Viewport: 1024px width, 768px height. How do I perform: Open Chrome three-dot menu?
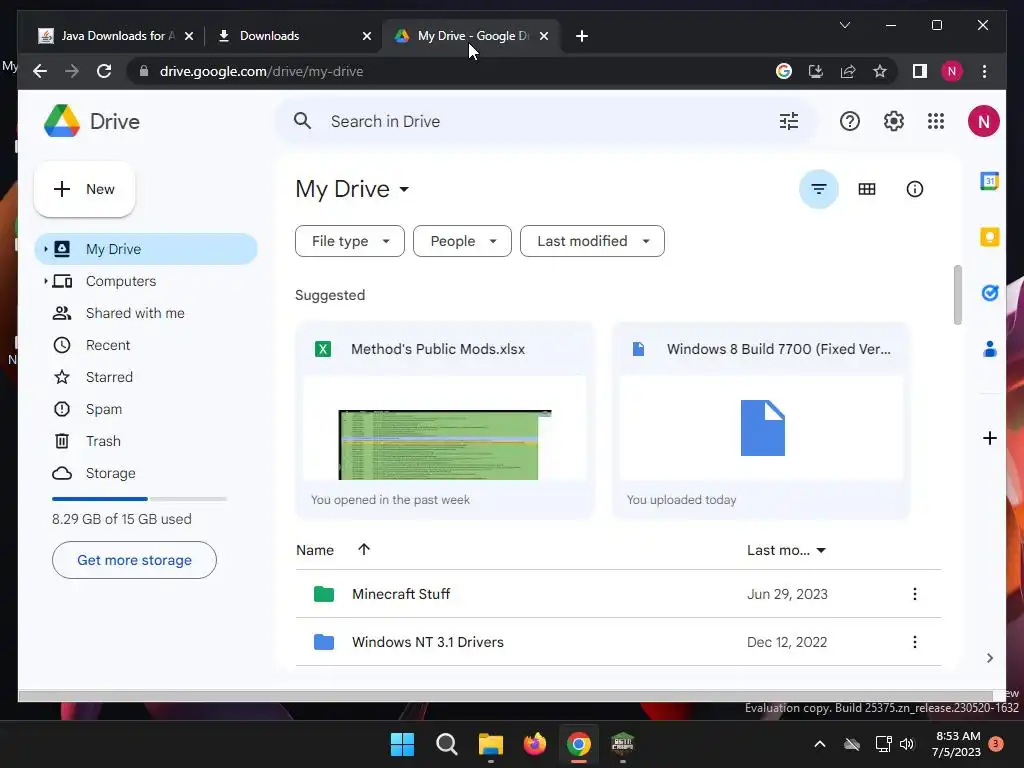(984, 71)
